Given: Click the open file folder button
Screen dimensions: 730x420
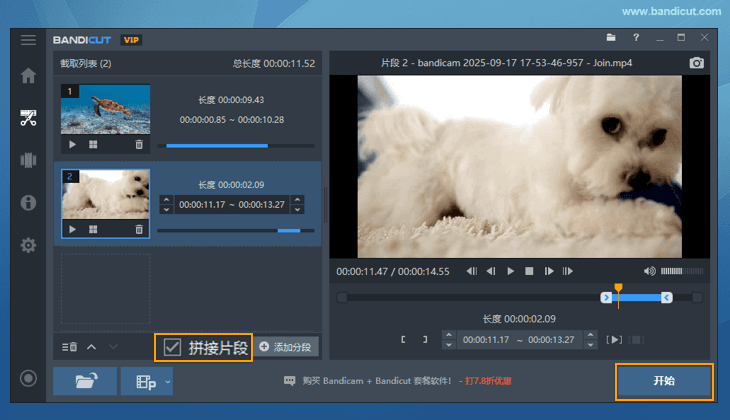Looking at the screenshot, I should coord(85,381).
